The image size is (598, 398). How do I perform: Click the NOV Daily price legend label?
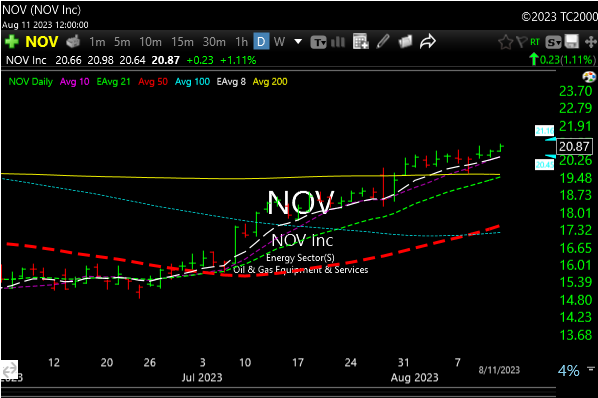click(x=31, y=82)
